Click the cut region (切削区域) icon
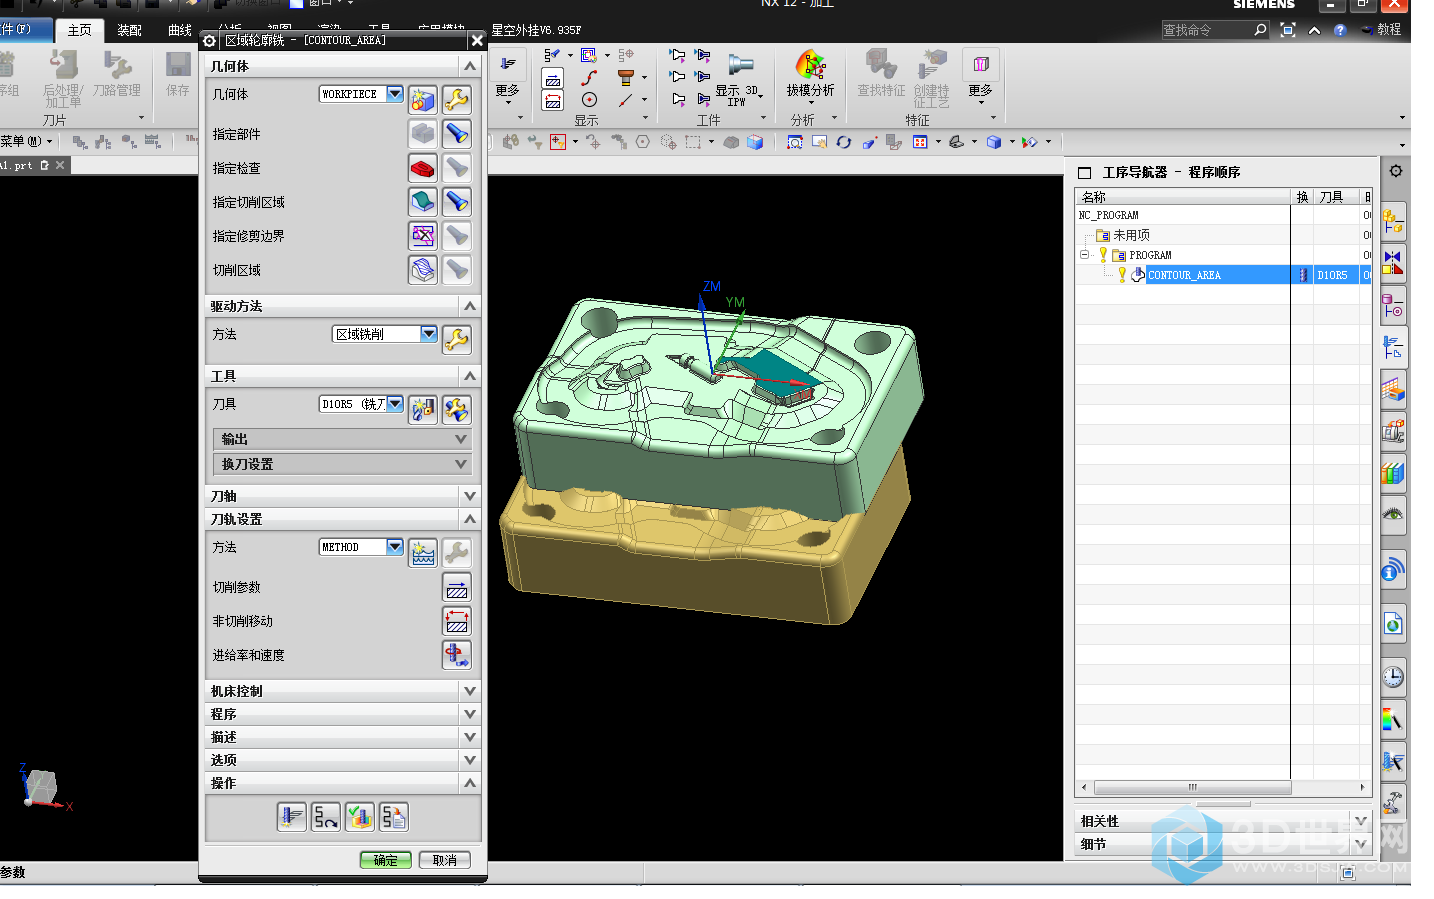 (x=423, y=269)
